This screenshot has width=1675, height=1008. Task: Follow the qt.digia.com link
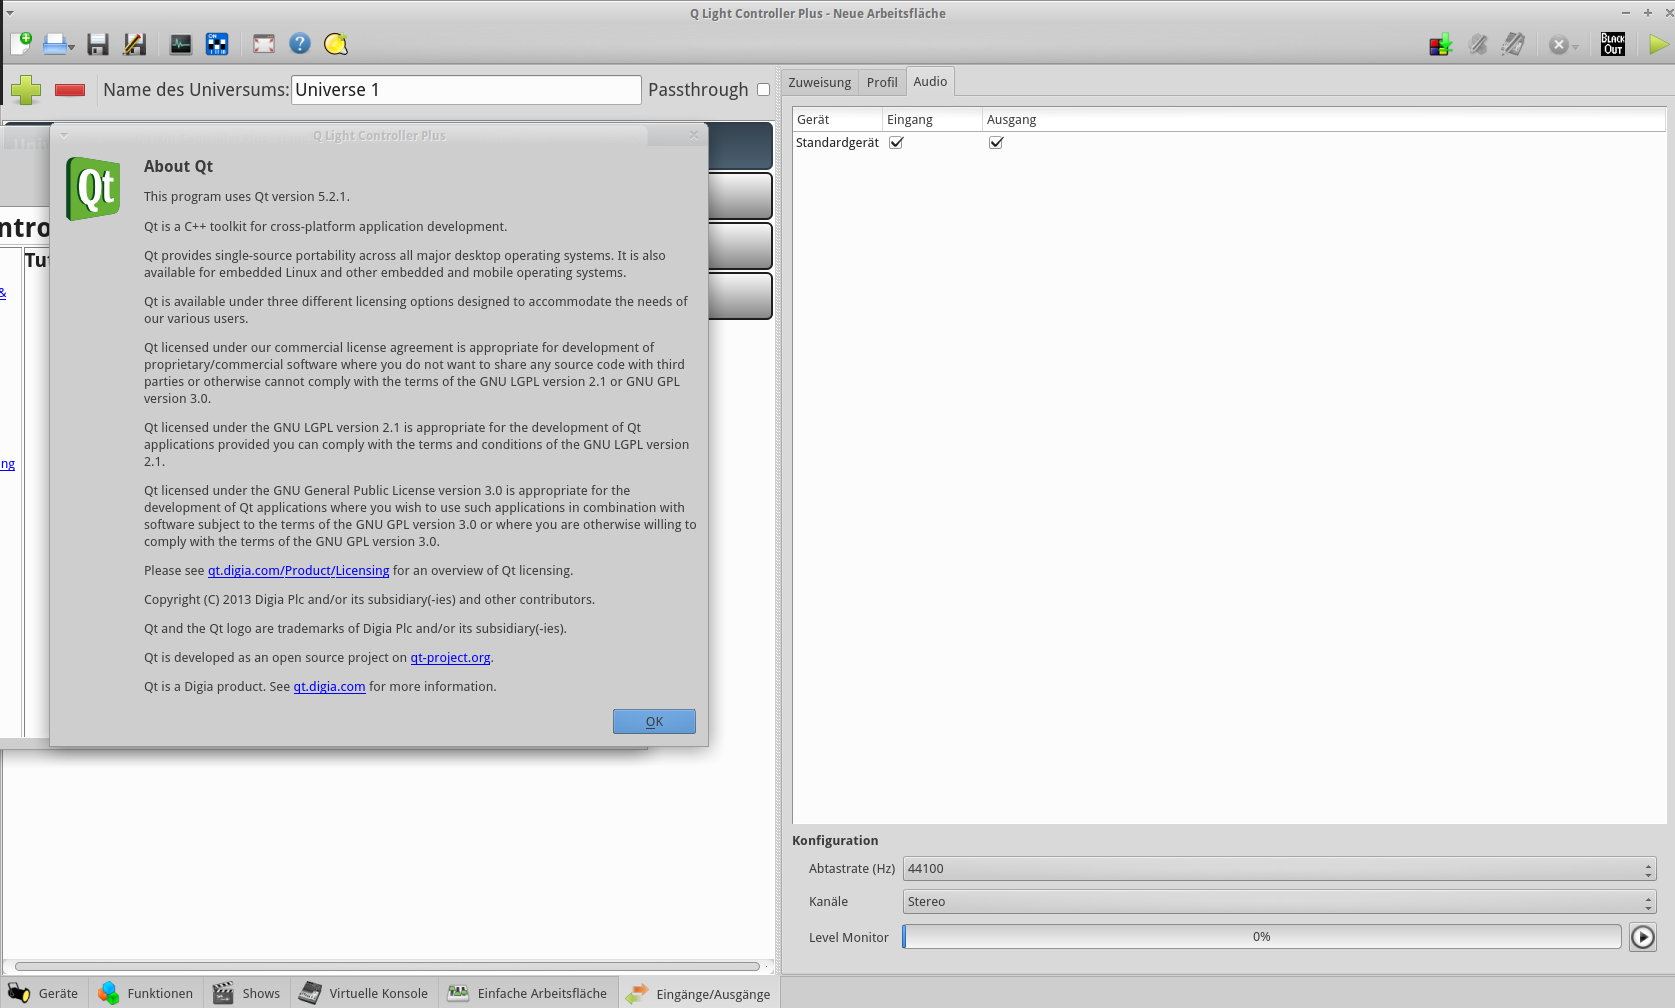329,687
